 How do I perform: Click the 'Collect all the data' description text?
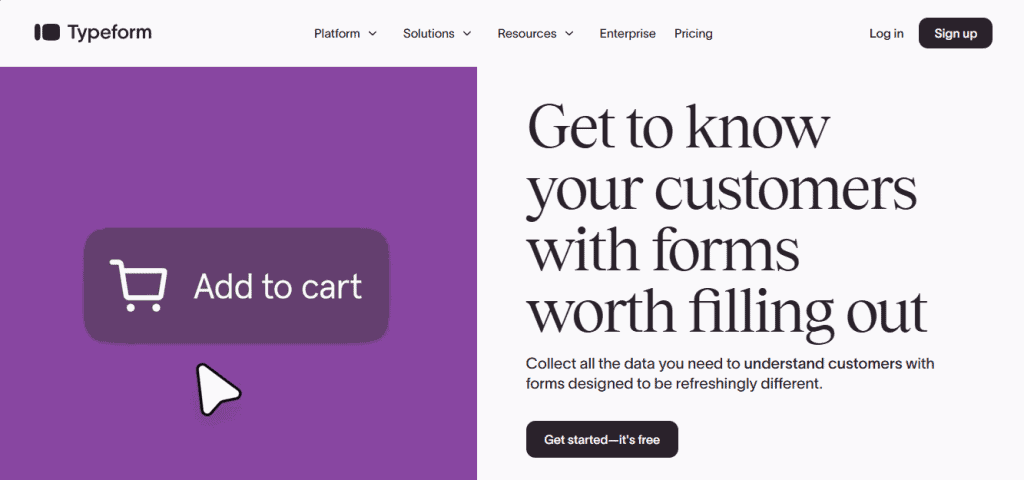(730, 373)
